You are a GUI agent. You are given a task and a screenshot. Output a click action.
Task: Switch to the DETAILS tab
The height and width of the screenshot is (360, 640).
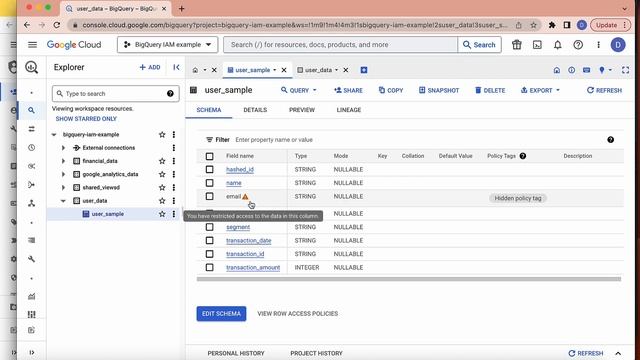pos(255,110)
